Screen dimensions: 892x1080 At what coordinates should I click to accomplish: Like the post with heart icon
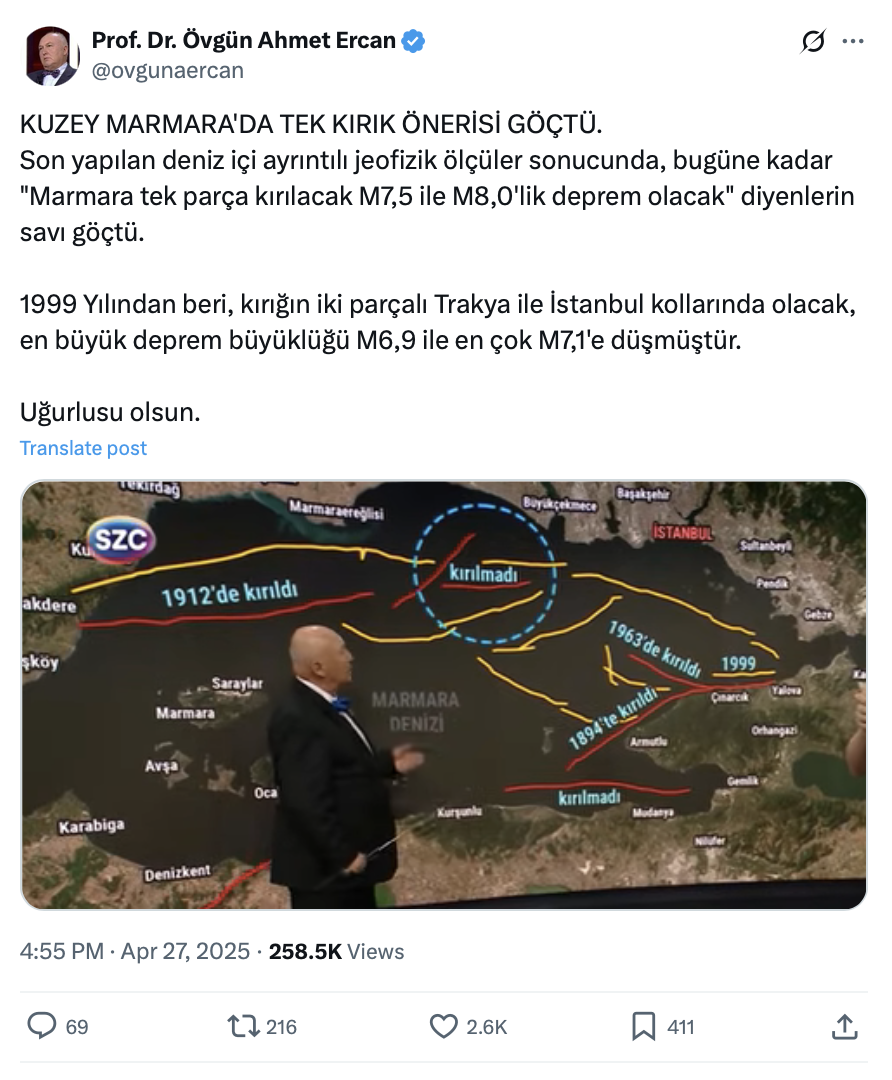tap(444, 1026)
